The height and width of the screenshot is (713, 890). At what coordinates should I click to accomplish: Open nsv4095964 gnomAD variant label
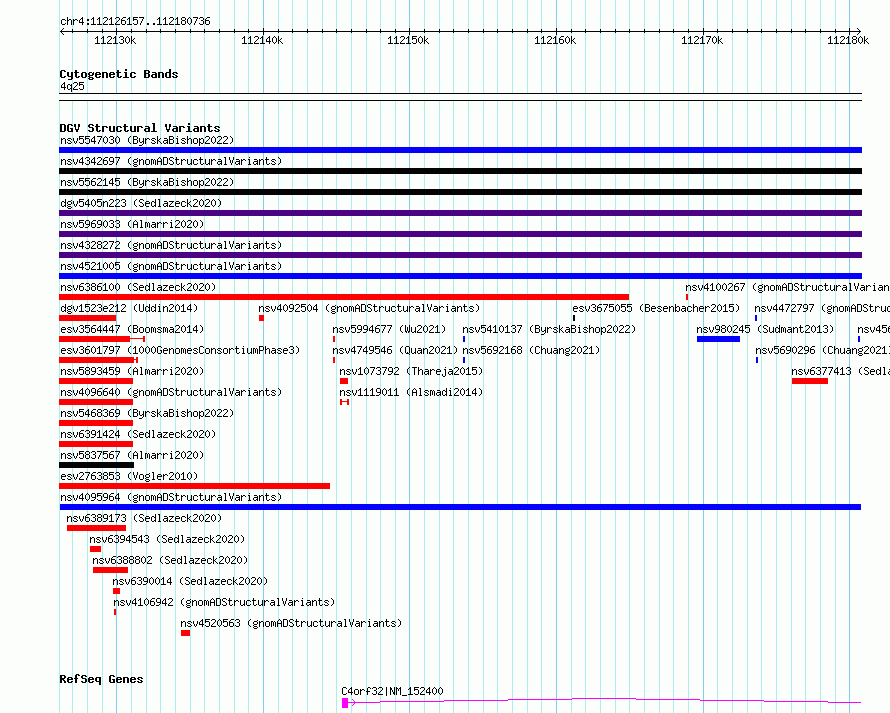171,497
